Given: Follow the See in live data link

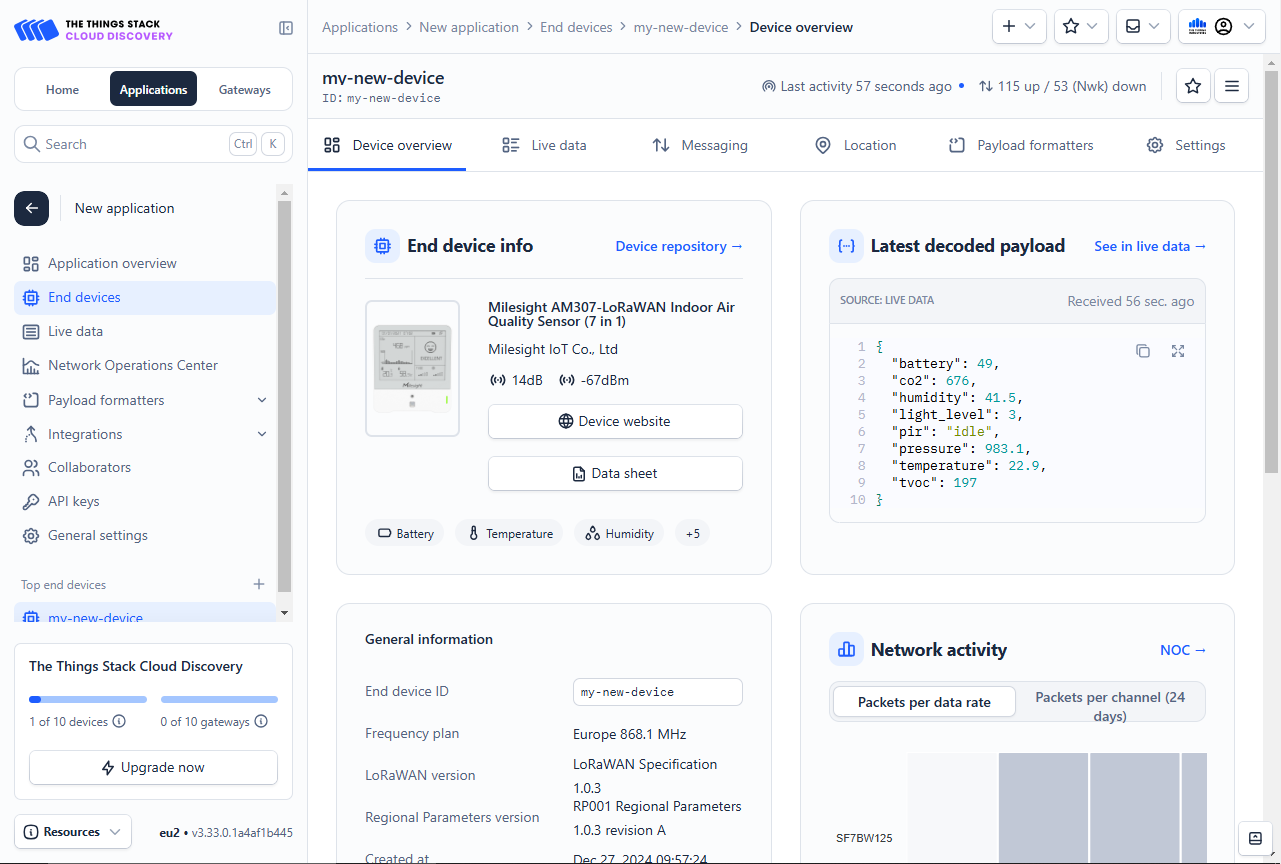Looking at the screenshot, I should point(1150,246).
